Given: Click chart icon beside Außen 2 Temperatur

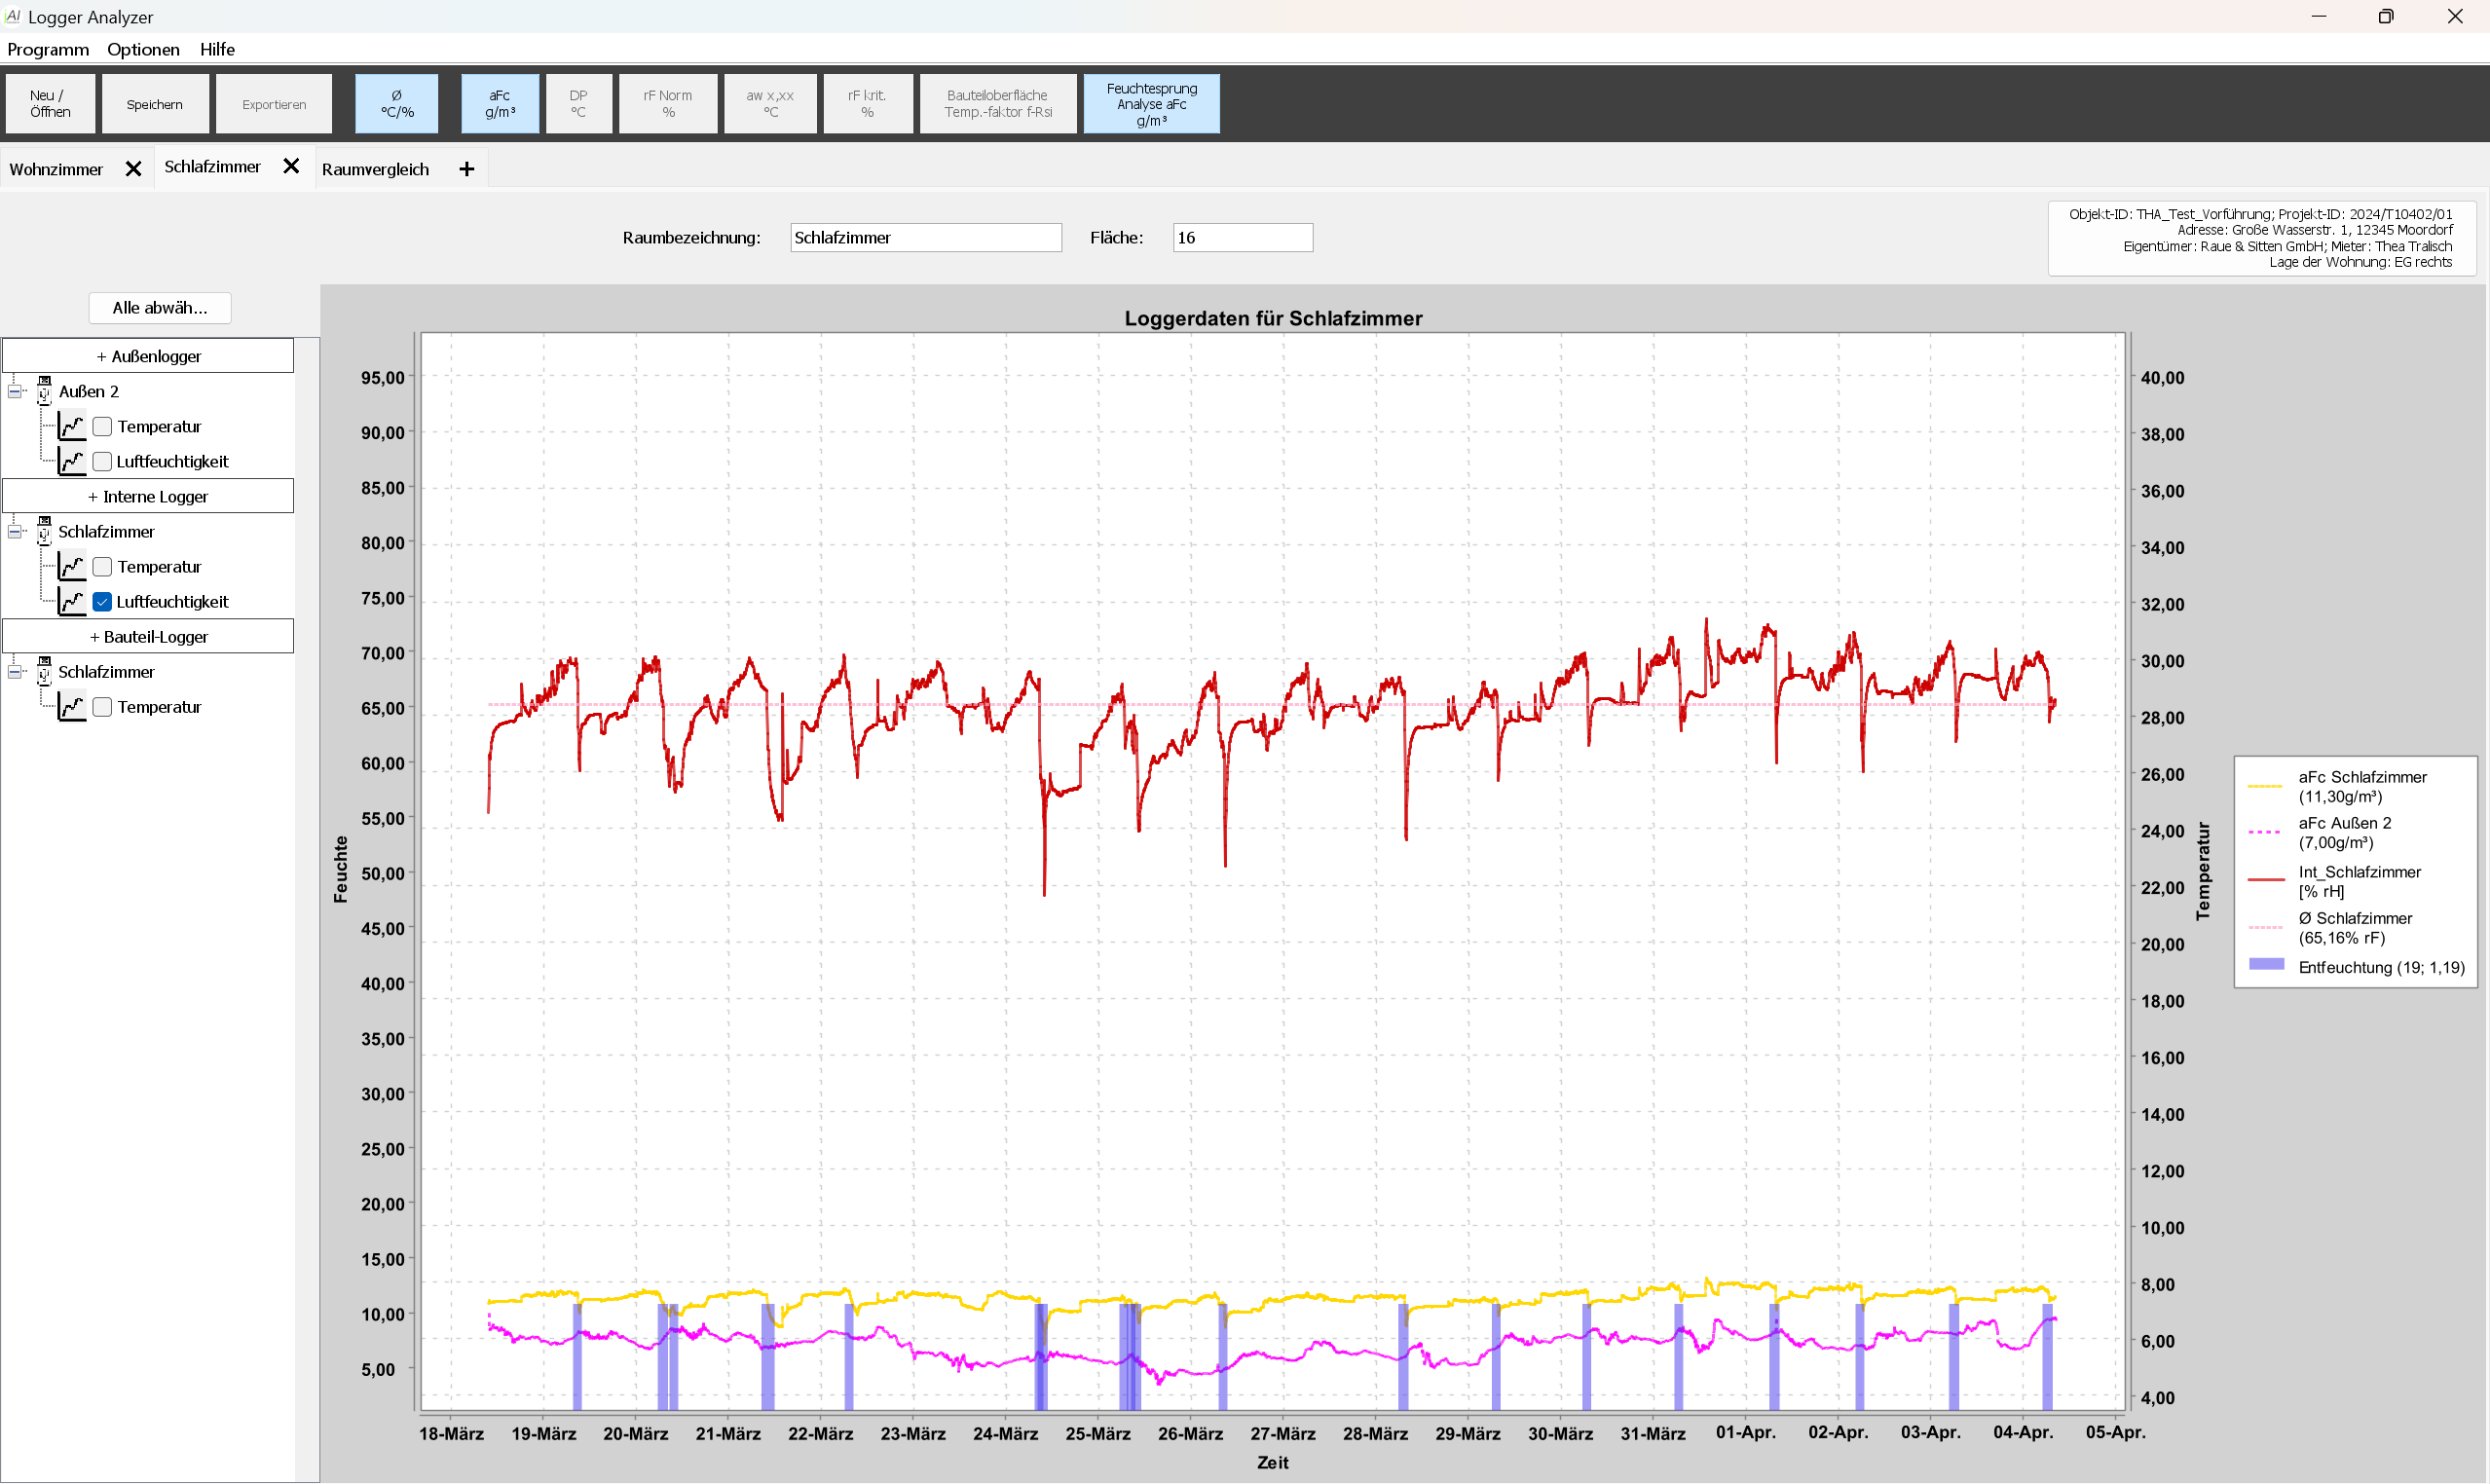Looking at the screenshot, I should click(72, 426).
